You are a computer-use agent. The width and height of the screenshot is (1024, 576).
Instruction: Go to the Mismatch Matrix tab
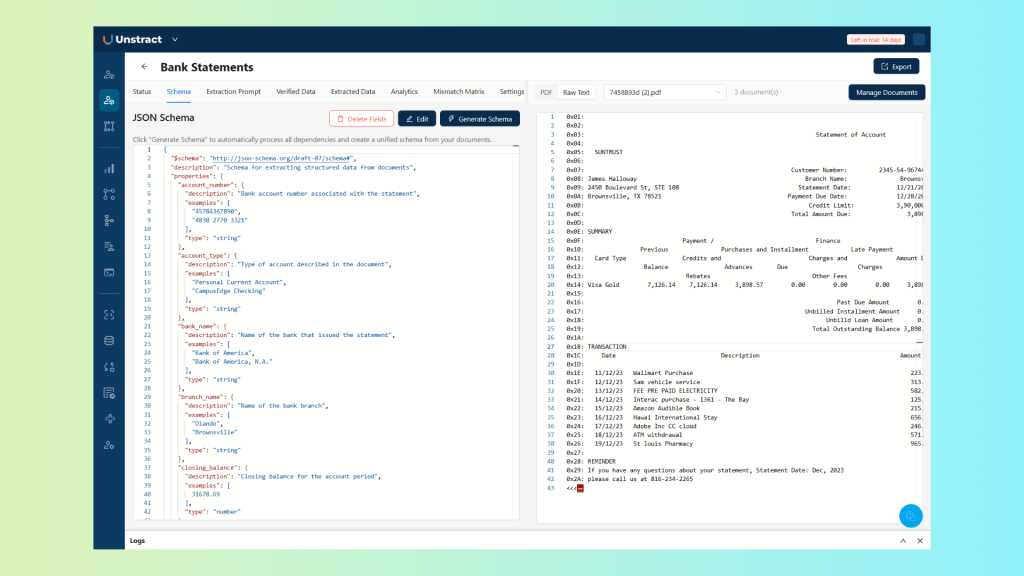pyautogui.click(x=458, y=92)
